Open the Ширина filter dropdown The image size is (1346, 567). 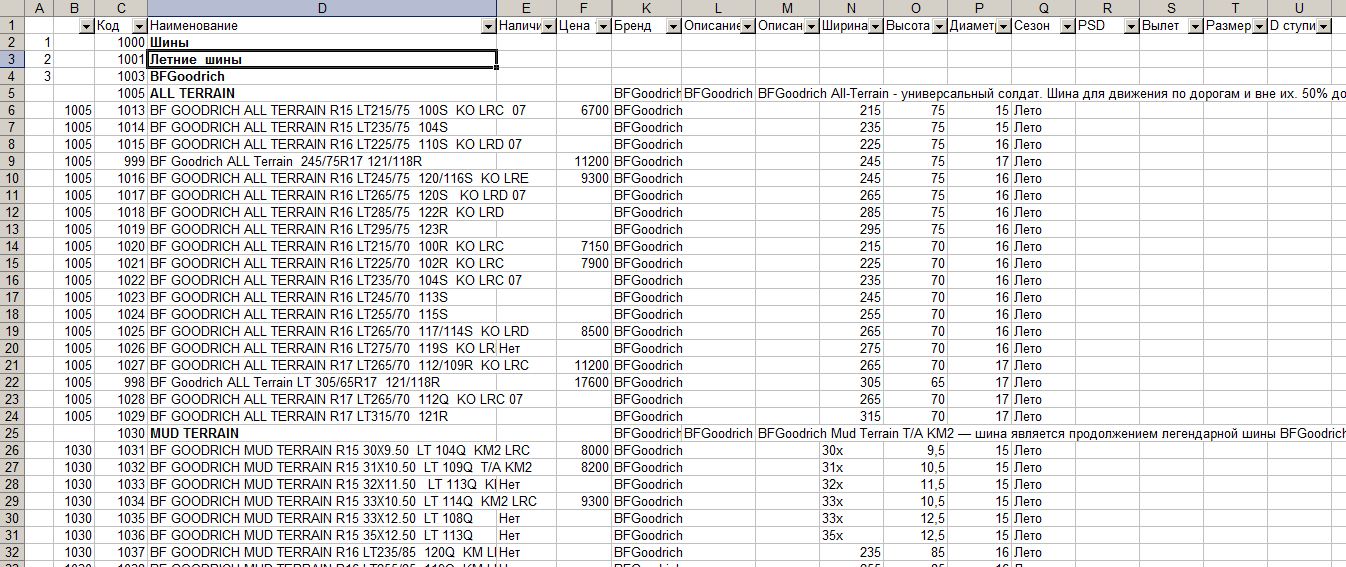875,26
